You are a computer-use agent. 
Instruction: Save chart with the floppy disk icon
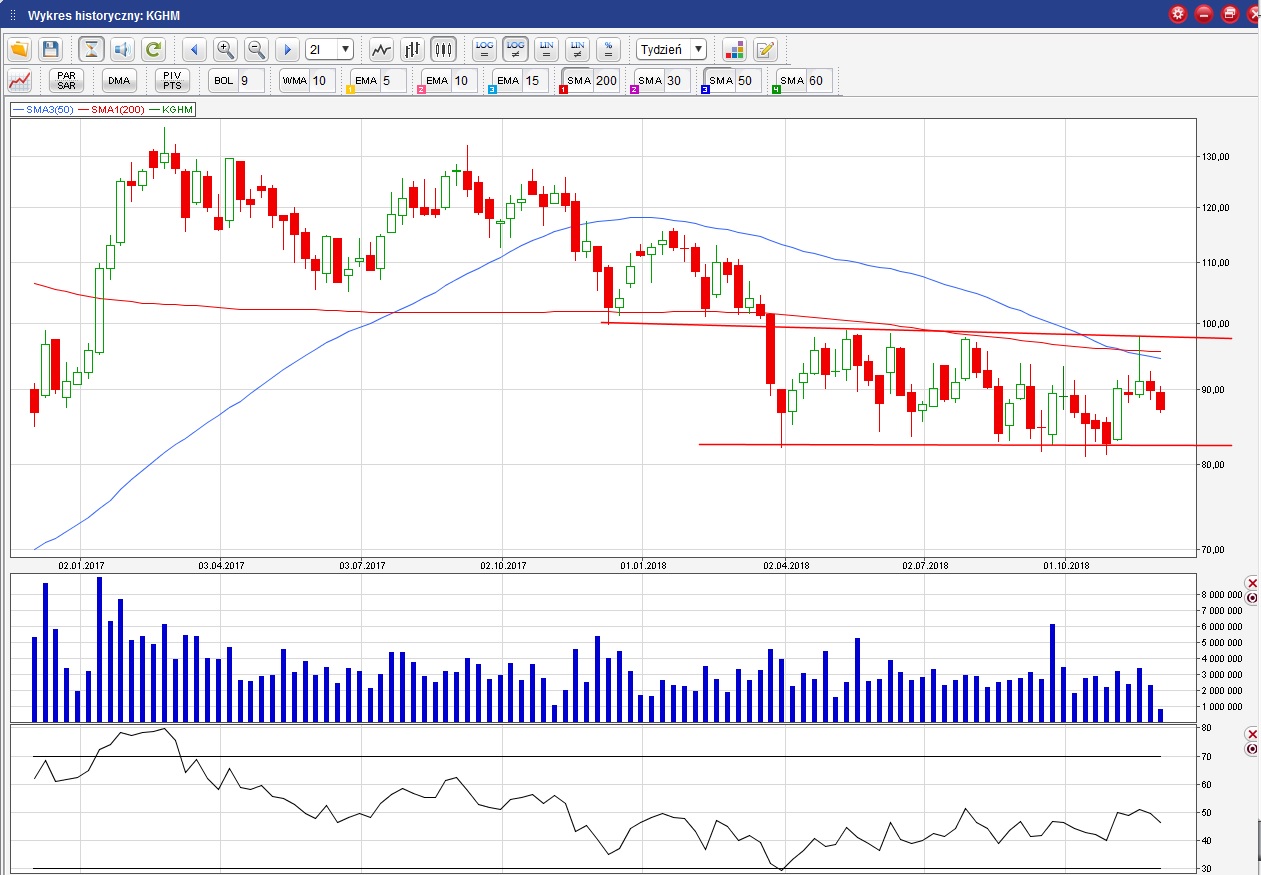pyautogui.click(x=50, y=49)
